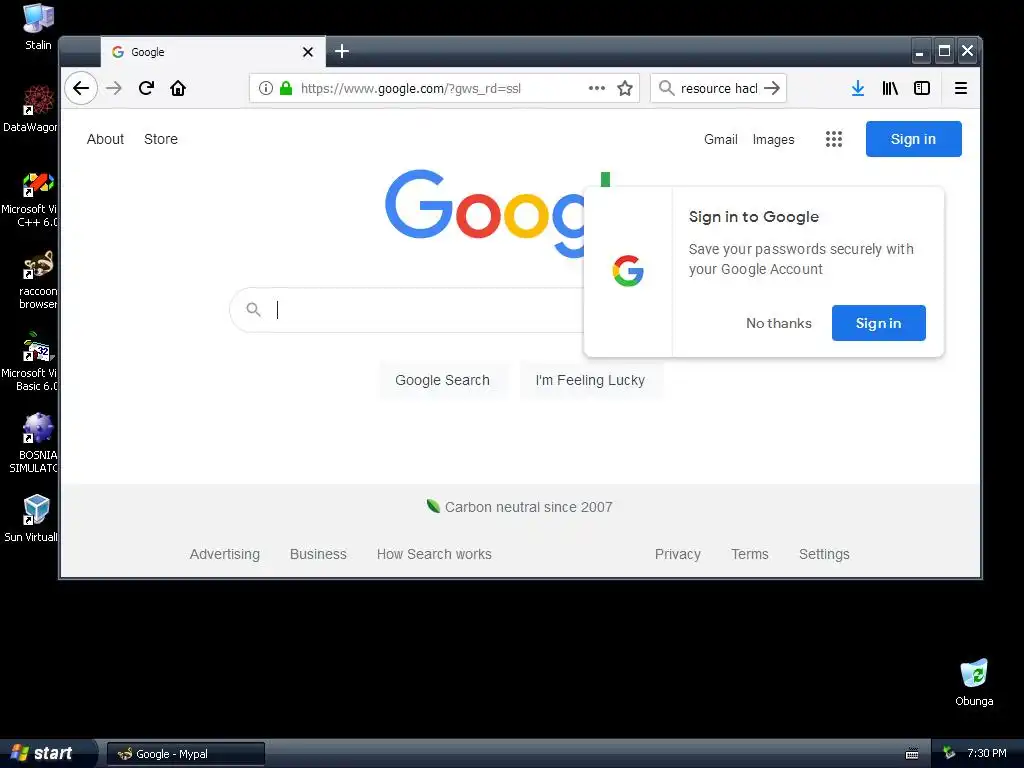This screenshot has height=768, width=1024.
Task: Open the Business footer link
Action: coord(318,554)
